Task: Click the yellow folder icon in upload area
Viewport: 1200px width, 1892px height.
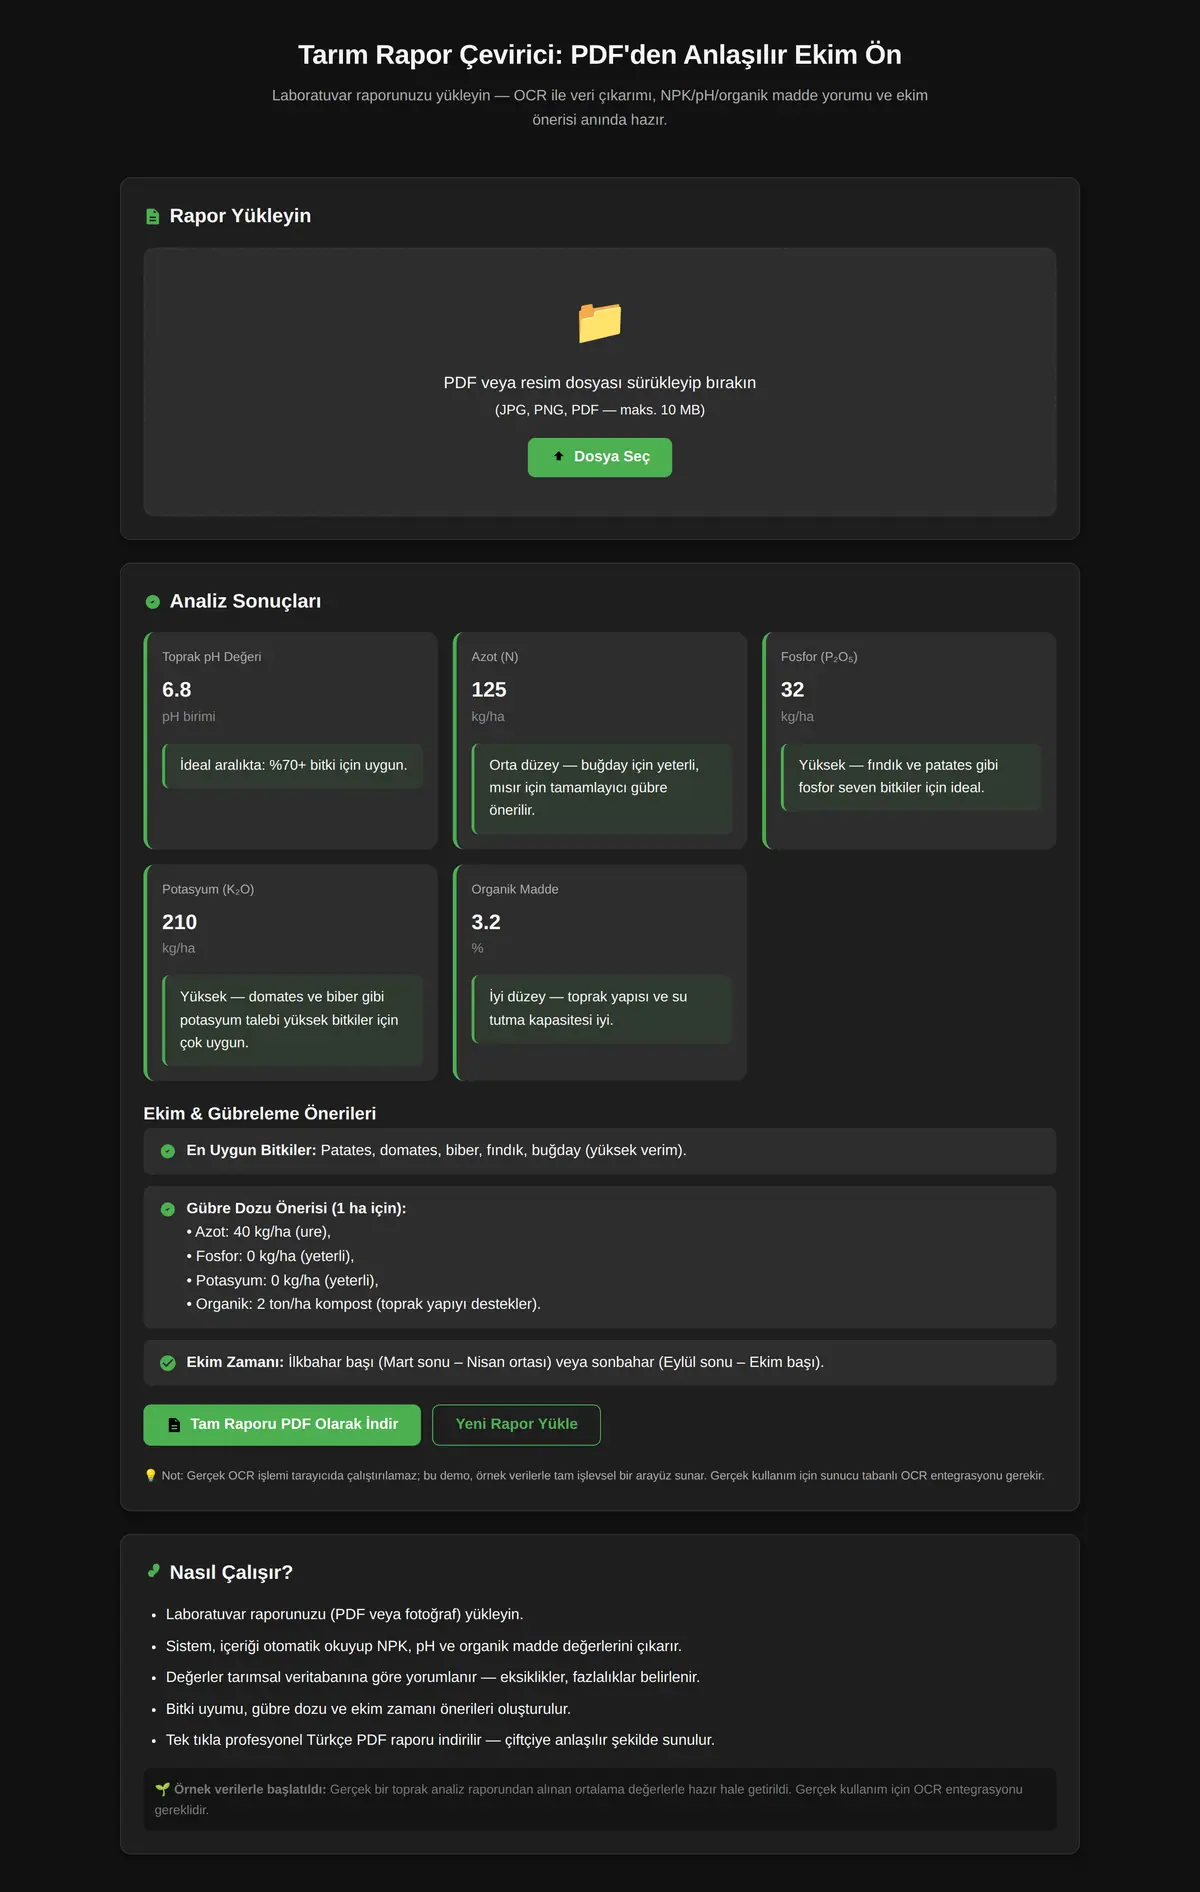Action: pos(600,322)
